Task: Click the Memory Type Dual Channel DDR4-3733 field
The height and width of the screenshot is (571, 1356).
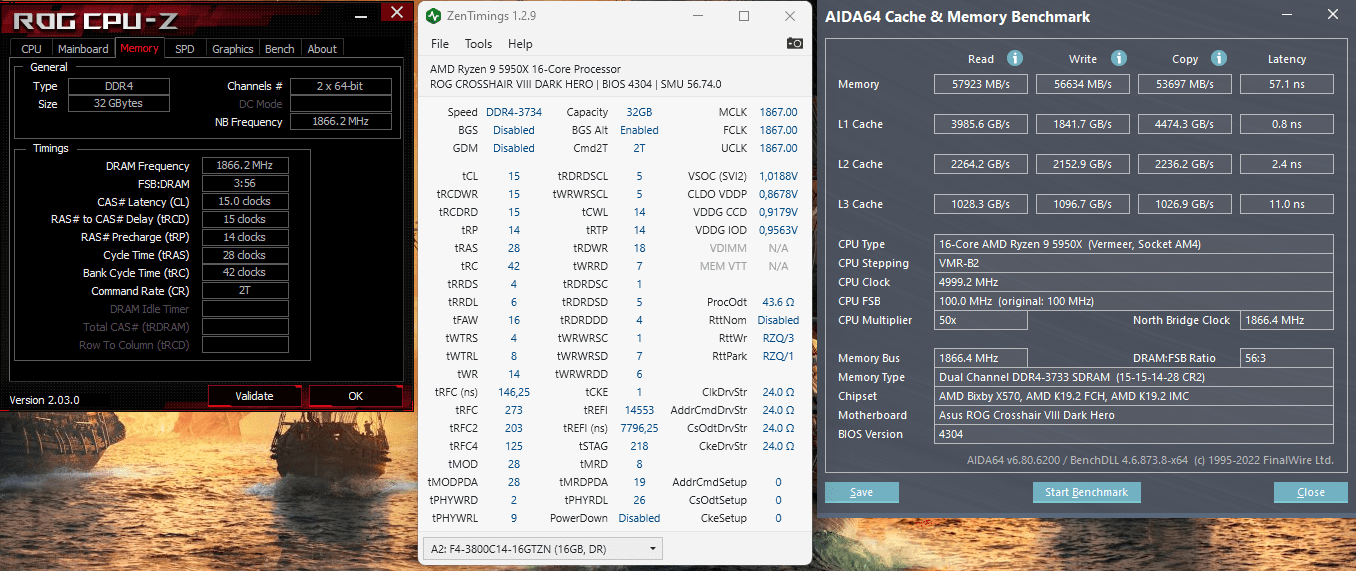Action: click(1134, 377)
